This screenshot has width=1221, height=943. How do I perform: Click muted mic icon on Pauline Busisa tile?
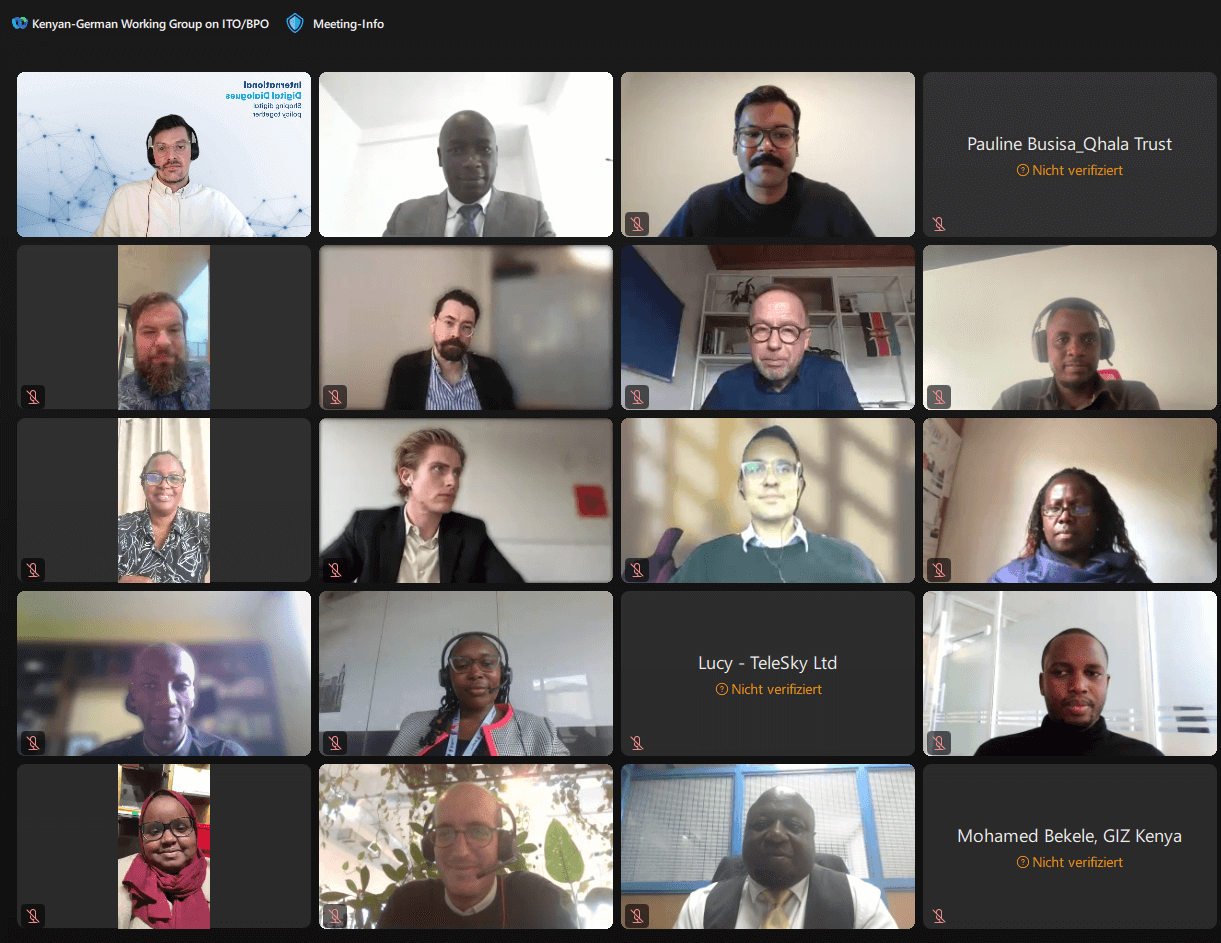[938, 223]
